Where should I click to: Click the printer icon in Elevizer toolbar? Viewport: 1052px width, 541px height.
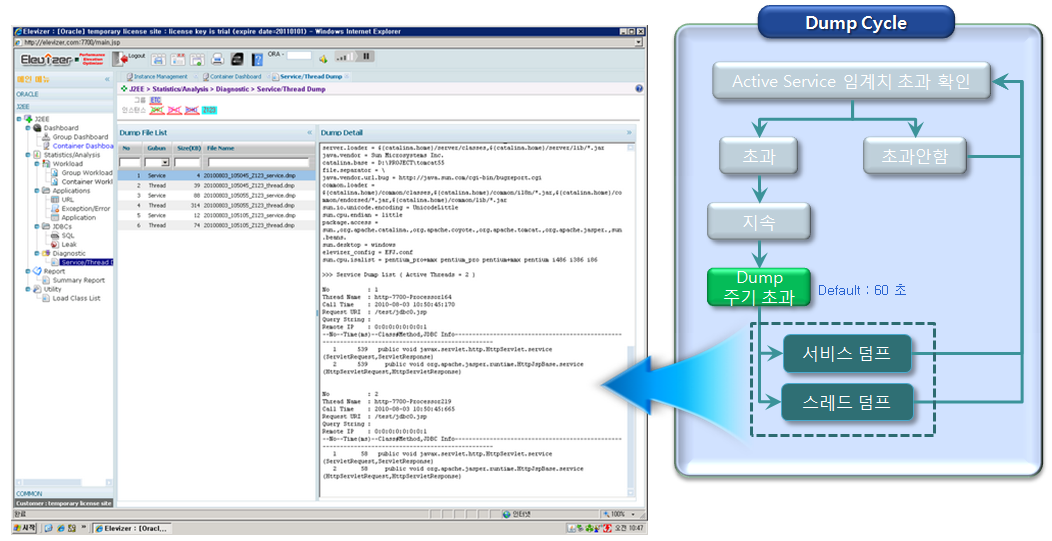[x=217, y=59]
